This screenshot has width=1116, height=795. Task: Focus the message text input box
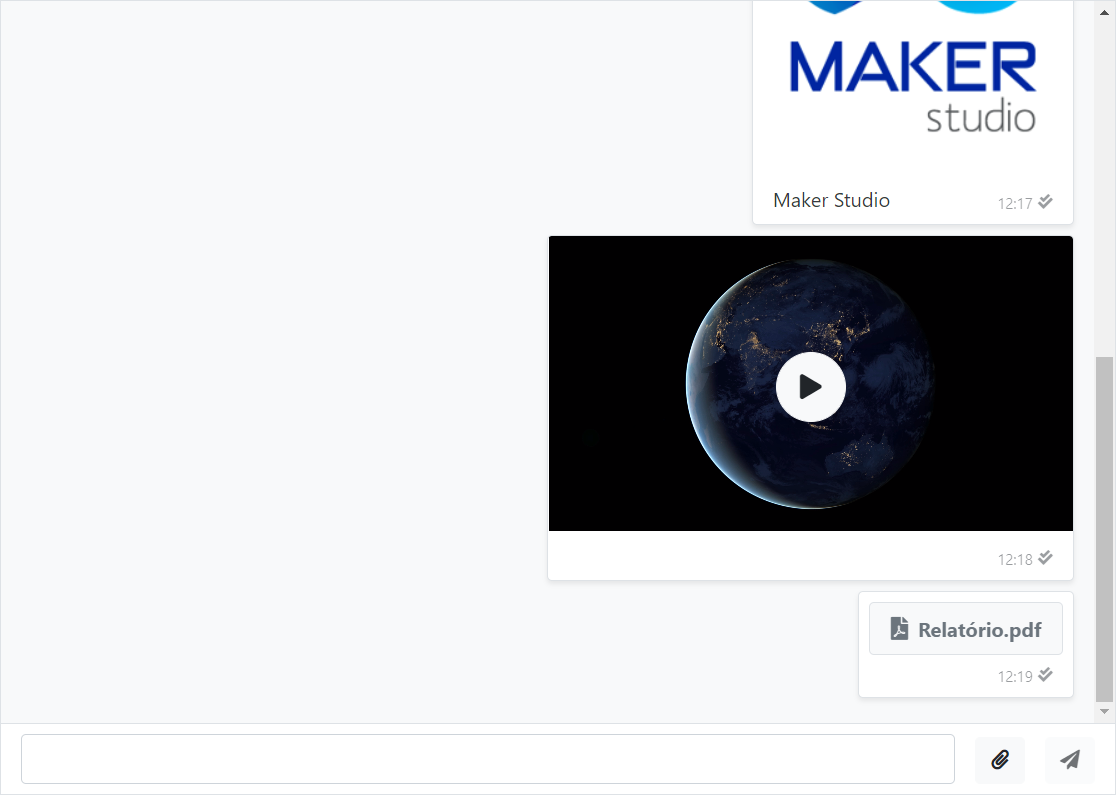tap(487, 759)
